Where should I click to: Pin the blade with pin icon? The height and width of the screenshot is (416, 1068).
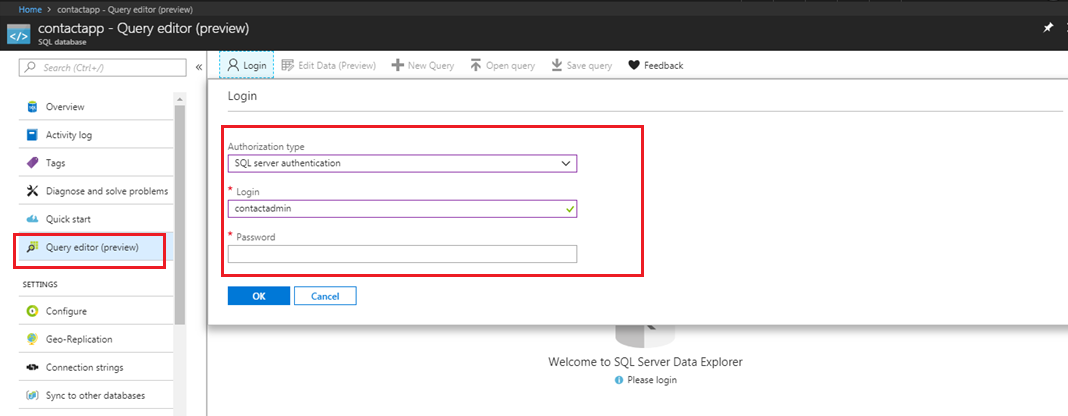pos(1048,28)
